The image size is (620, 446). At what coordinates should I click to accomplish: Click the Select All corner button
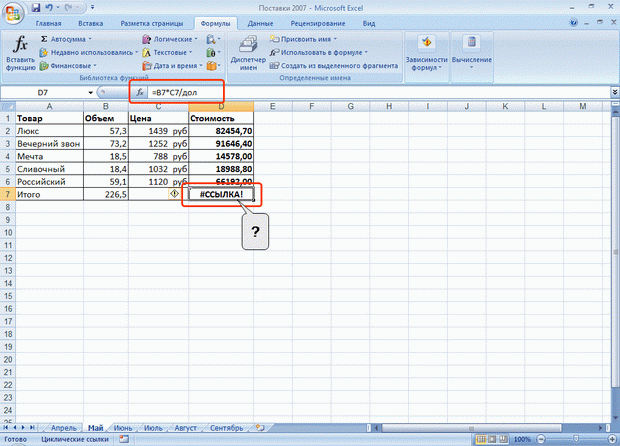click(x=8, y=106)
